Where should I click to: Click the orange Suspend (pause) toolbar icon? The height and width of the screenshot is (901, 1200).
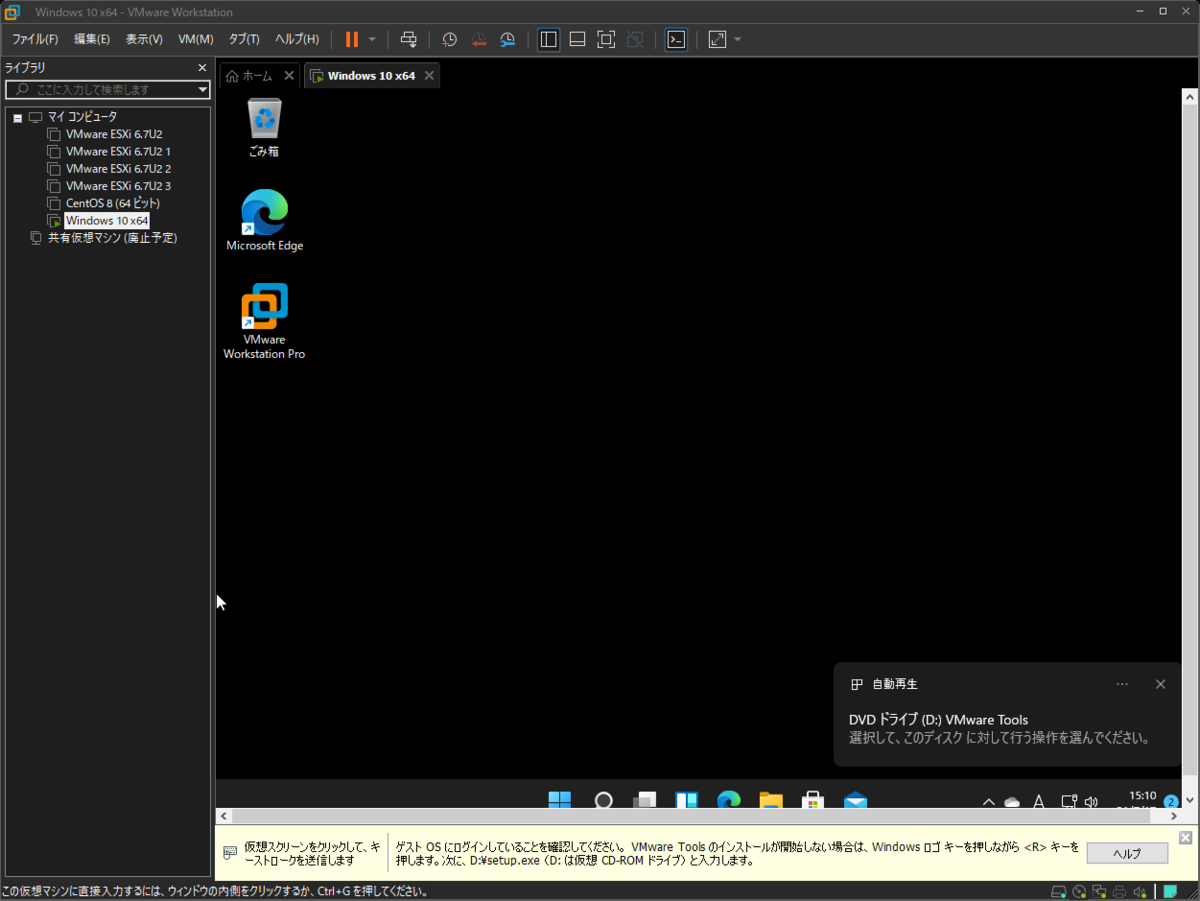[351, 39]
